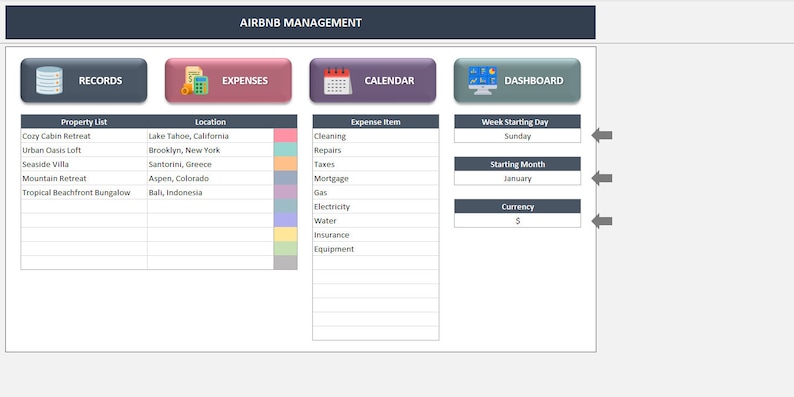Click the monitor chart icon on Dashboard

tap(483, 81)
